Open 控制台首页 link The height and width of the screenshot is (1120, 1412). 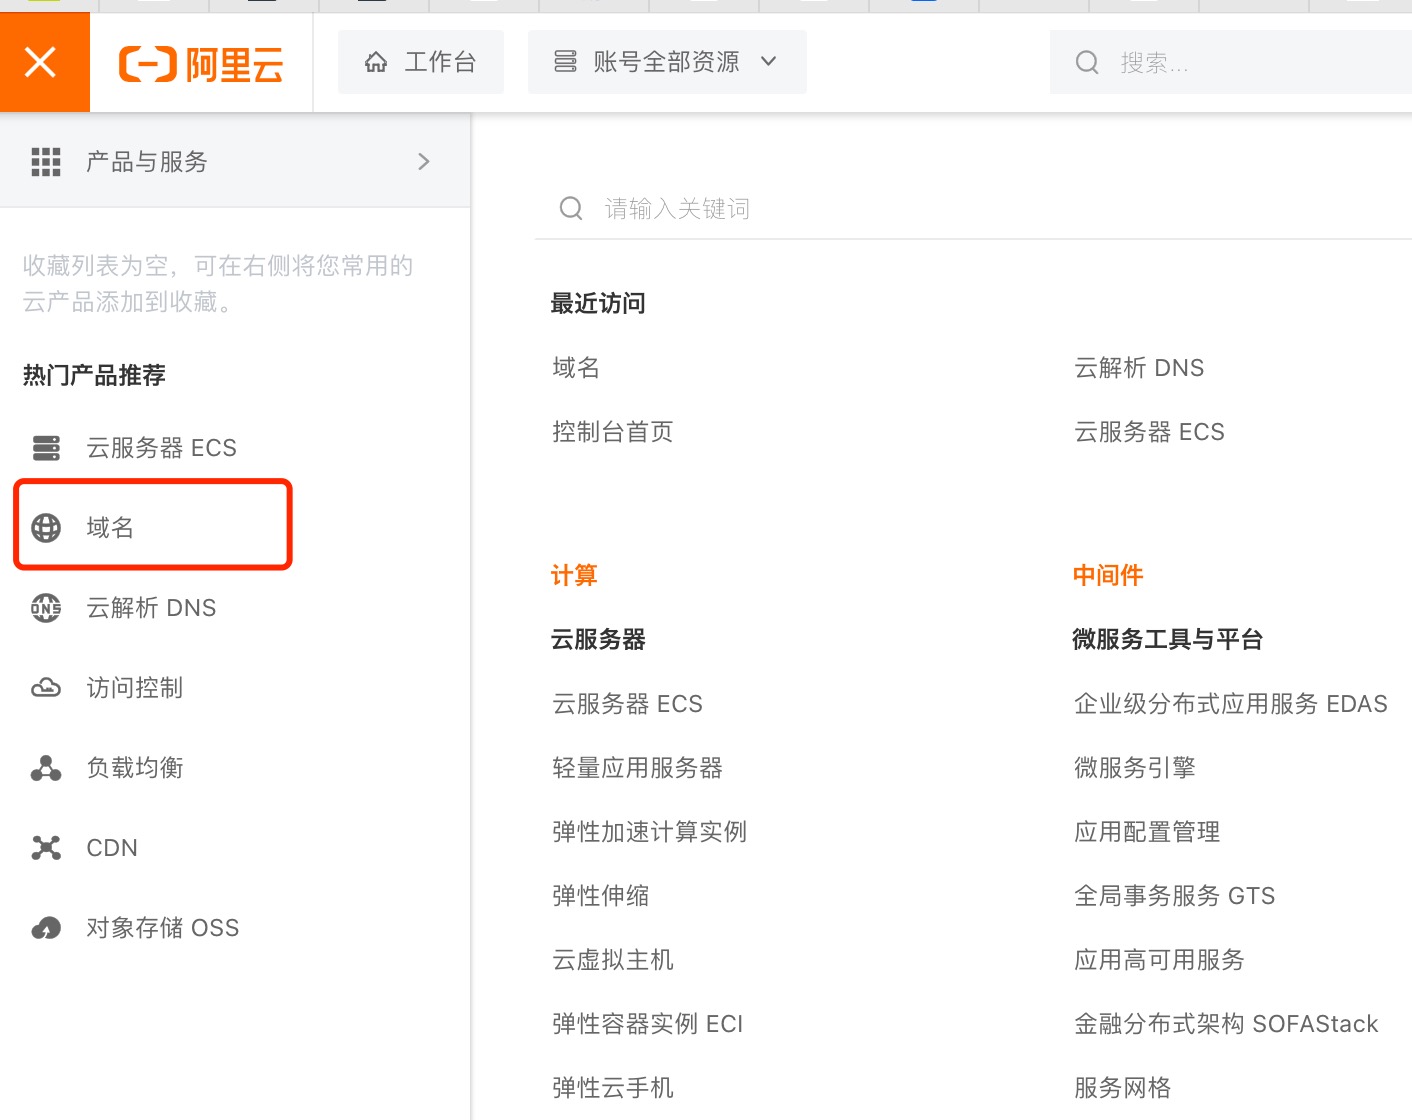612,432
